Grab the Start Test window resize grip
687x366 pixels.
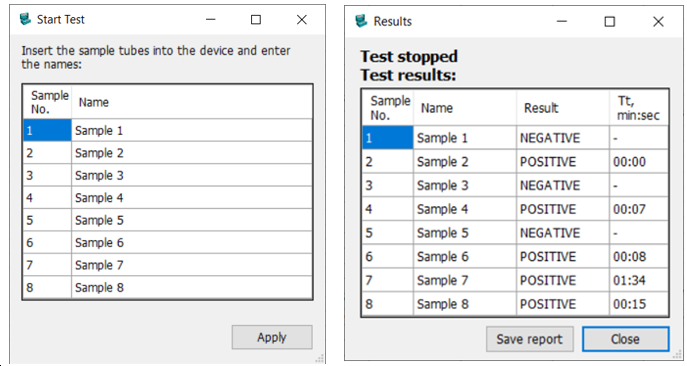click(x=320, y=358)
